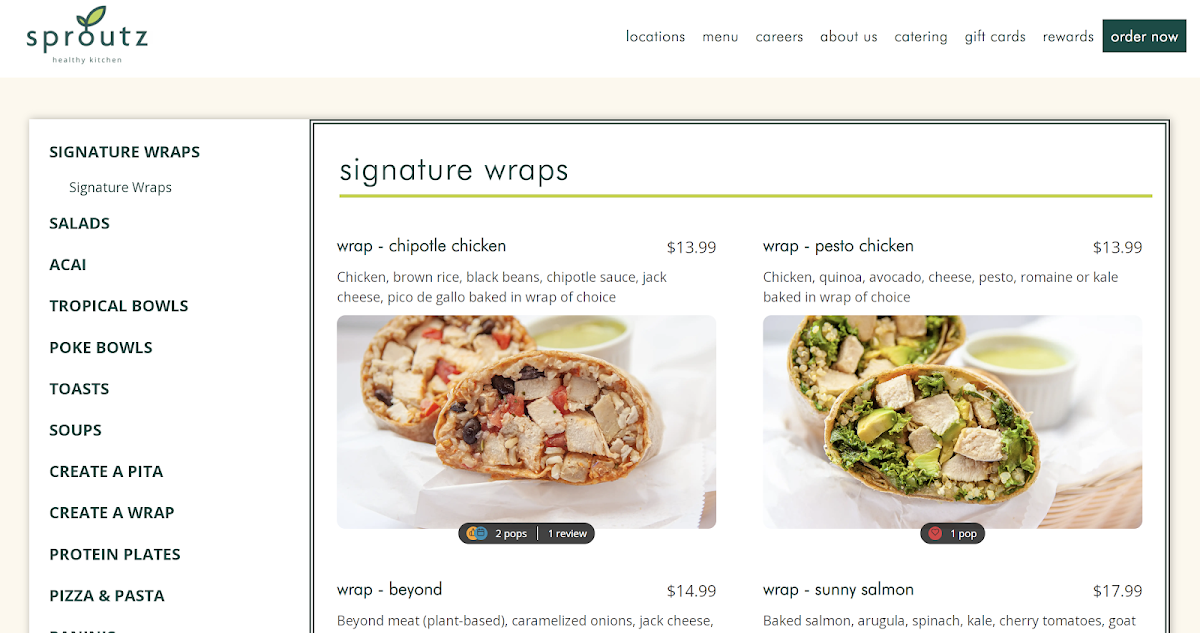Select the Signature Wraps sub-item
This screenshot has width=1200, height=633.
click(120, 187)
